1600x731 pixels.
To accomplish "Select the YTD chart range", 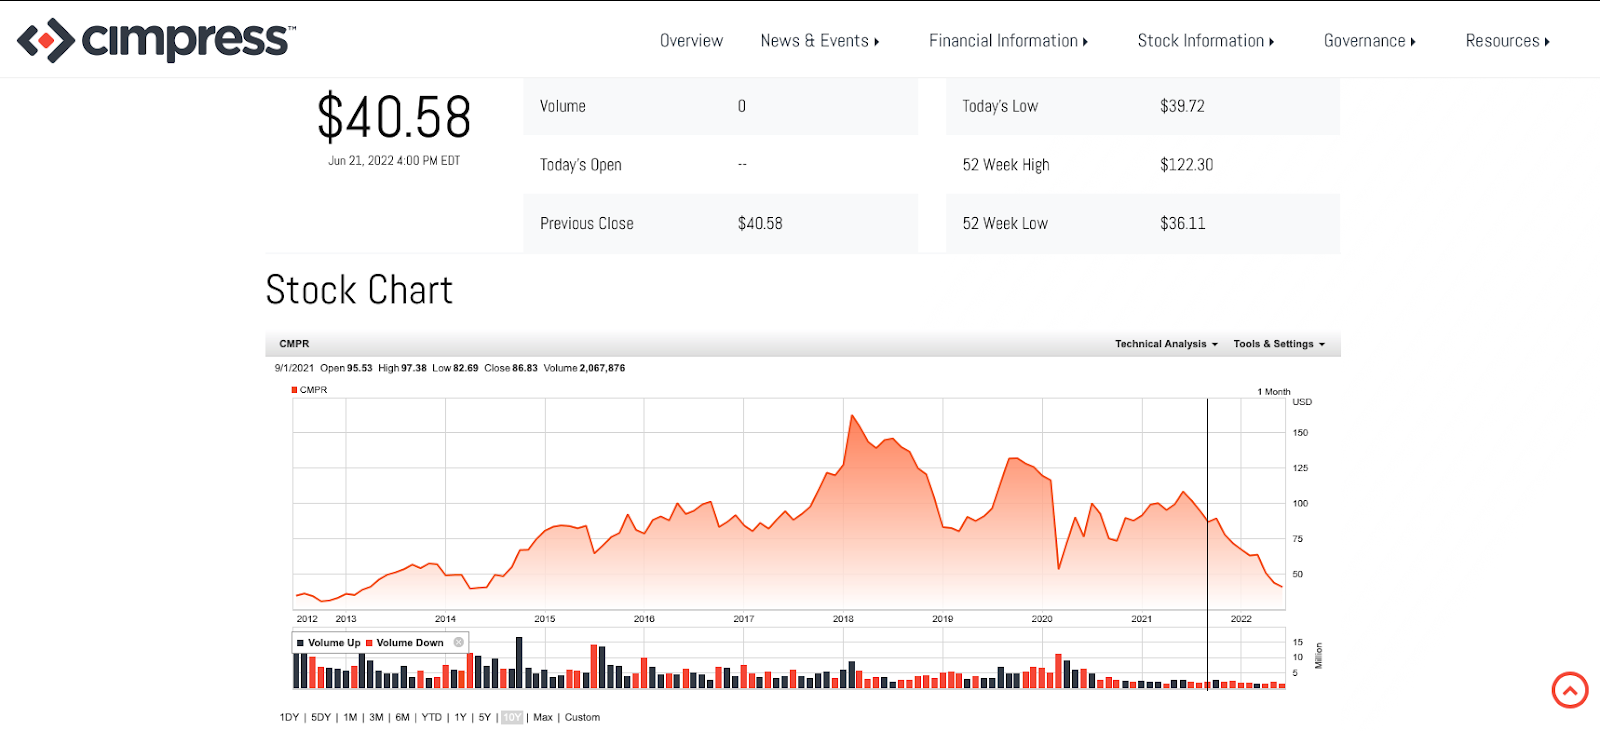I will [x=431, y=717].
